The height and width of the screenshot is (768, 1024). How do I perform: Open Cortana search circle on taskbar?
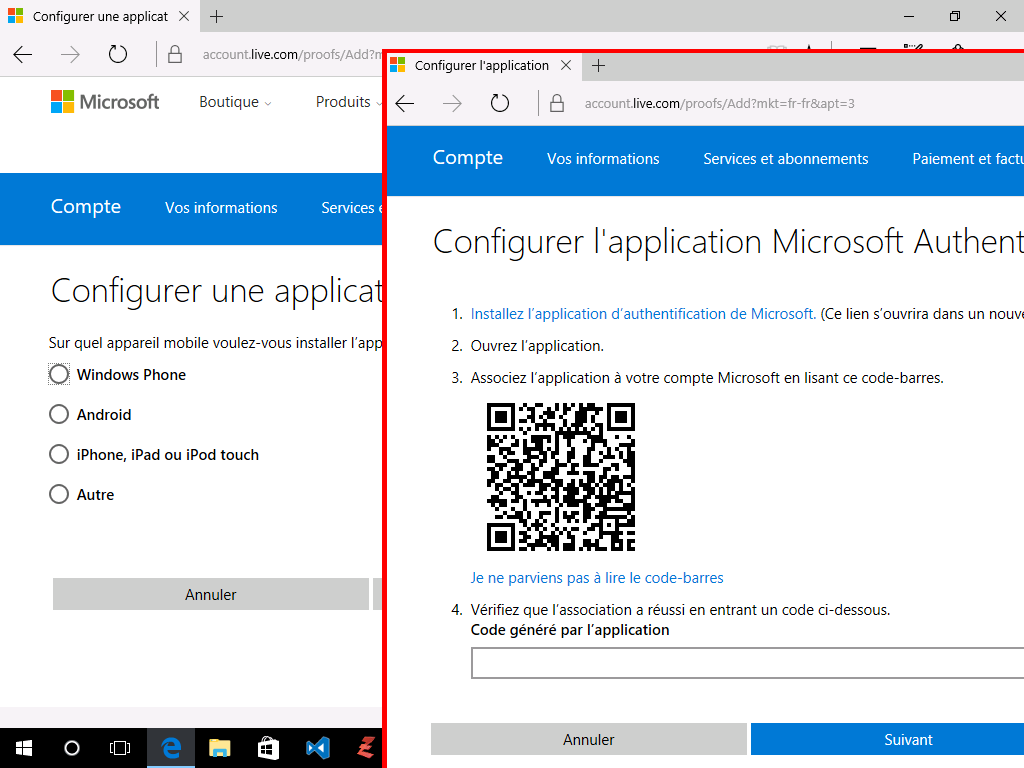coord(72,748)
